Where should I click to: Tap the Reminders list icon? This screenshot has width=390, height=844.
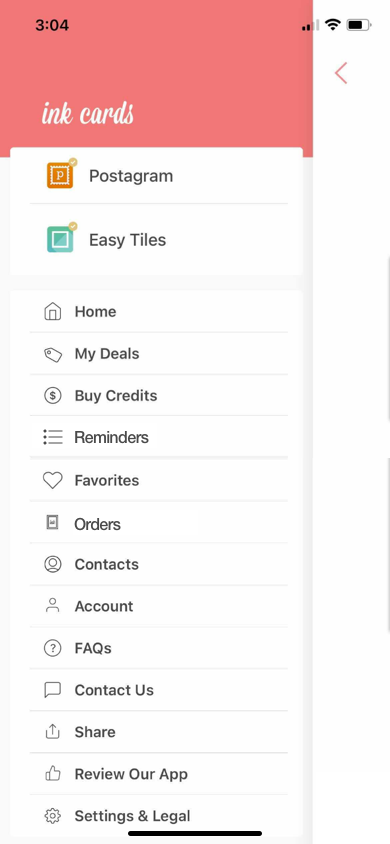53,437
